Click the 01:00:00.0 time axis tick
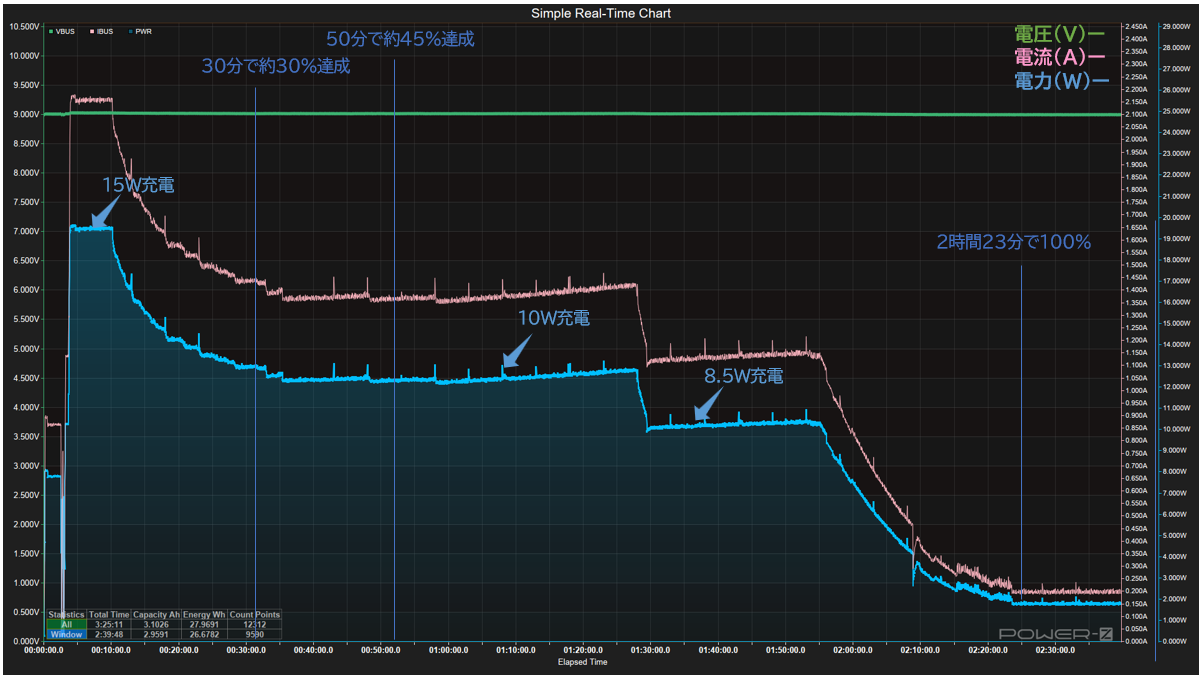Viewport: 1199px width, 675px height. click(448, 650)
